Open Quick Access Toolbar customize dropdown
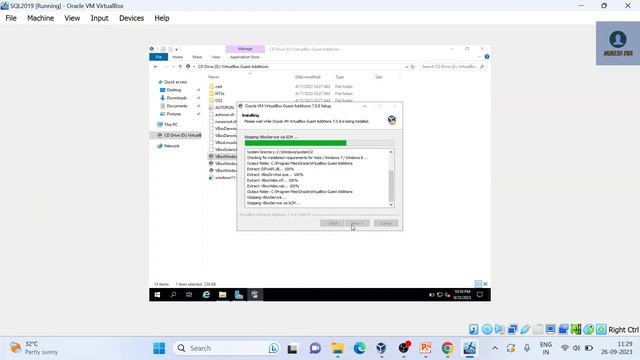The width and height of the screenshot is (640, 360). click(x=176, y=49)
